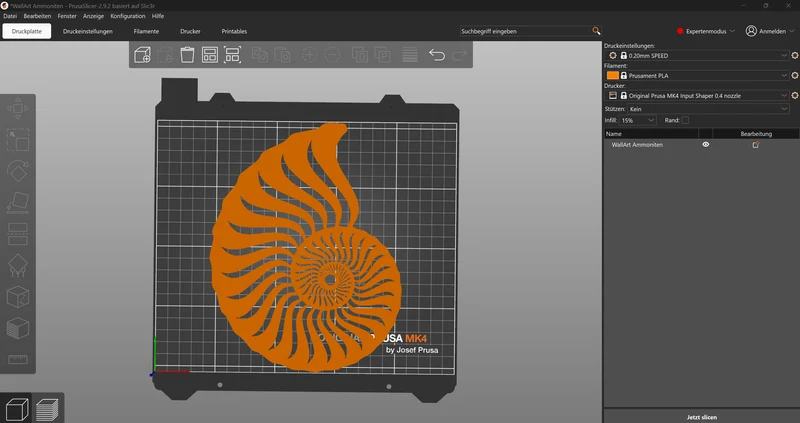Image resolution: width=800 pixels, height=423 pixels.
Task: Expand the Expertenmodus mode dropdown
Action: click(x=706, y=31)
